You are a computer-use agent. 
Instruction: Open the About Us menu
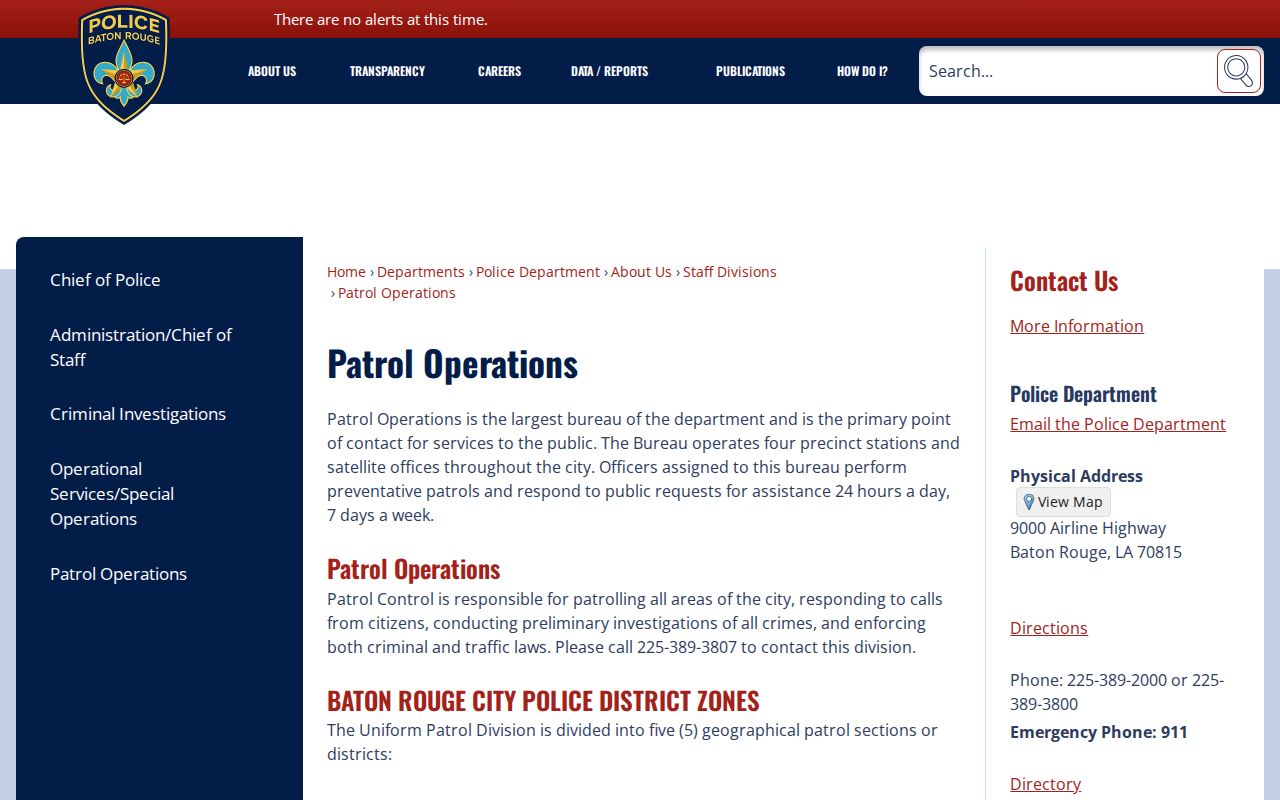[272, 71]
